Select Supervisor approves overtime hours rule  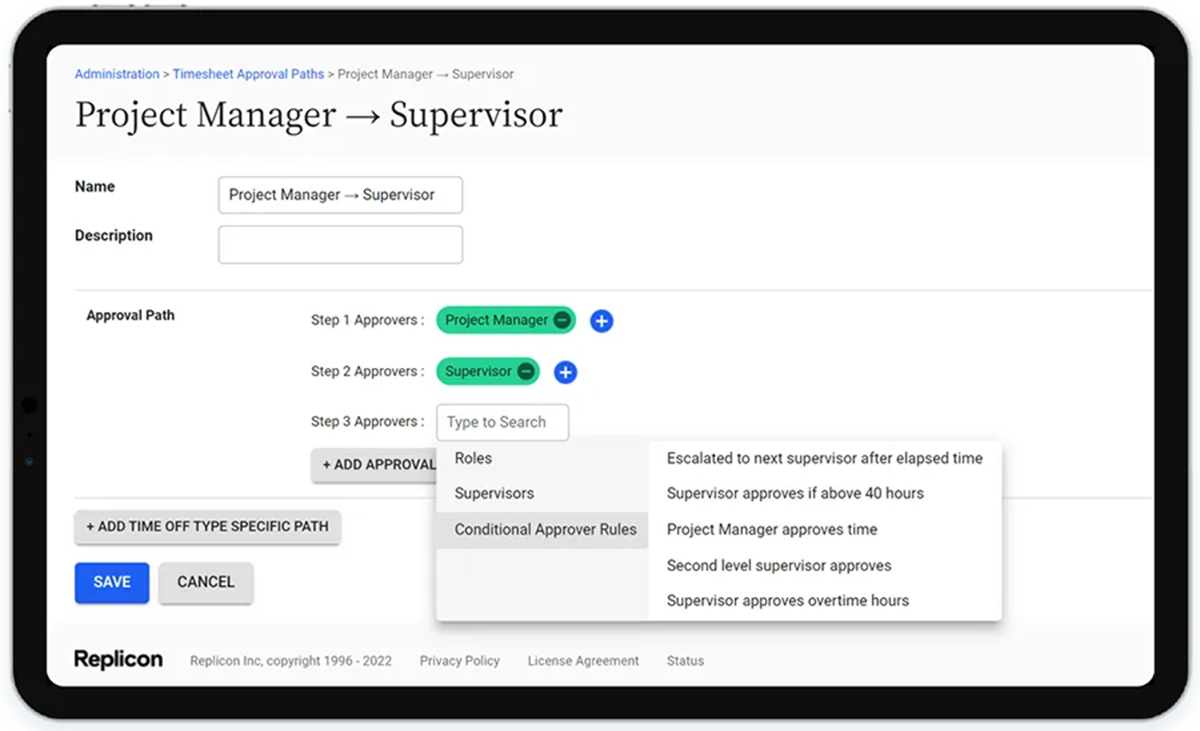pyautogui.click(x=787, y=600)
